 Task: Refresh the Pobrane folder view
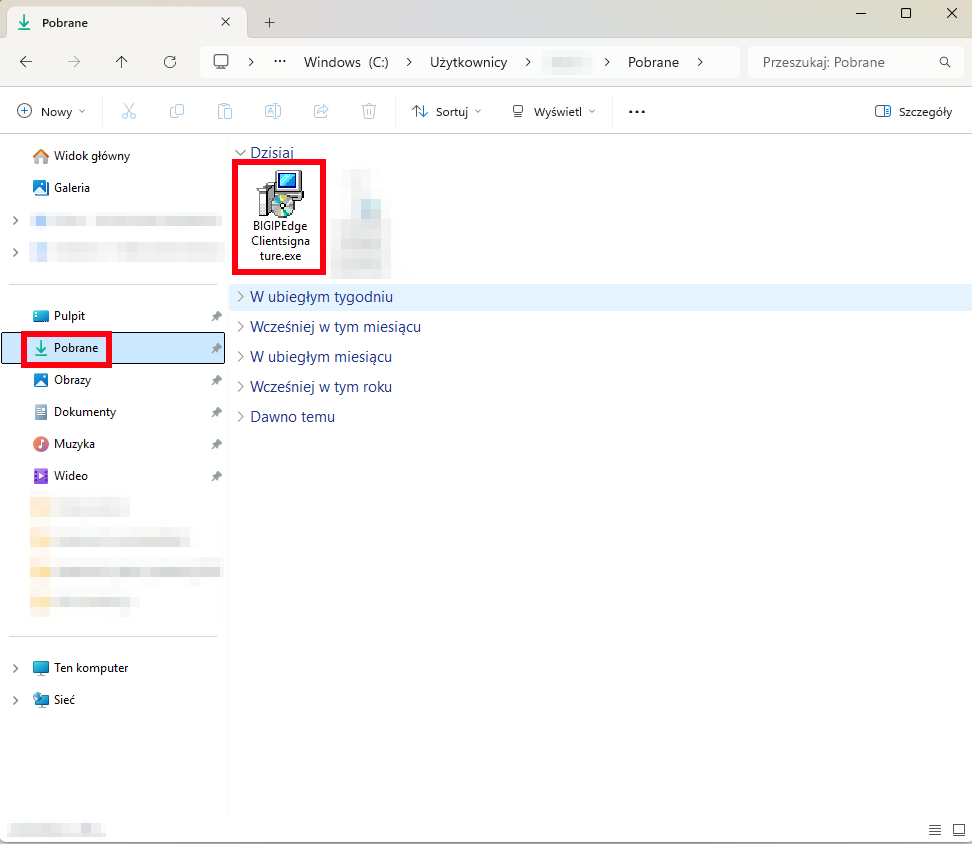click(170, 62)
